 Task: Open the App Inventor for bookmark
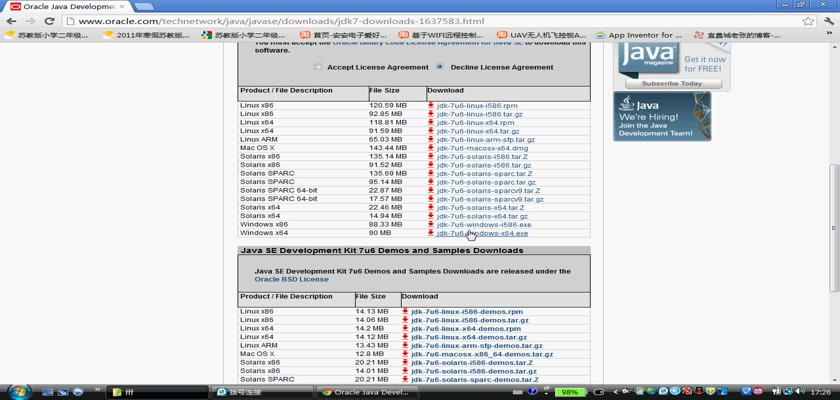[x=639, y=35]
